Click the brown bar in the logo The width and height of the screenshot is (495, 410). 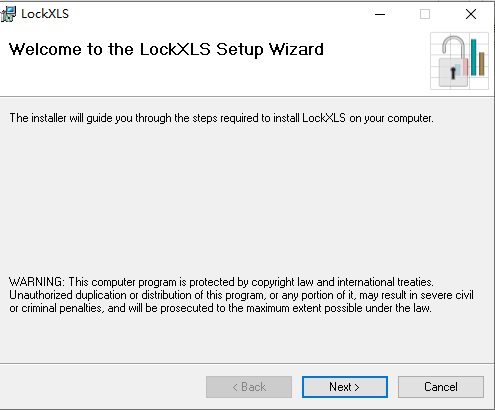pos(481,64)
